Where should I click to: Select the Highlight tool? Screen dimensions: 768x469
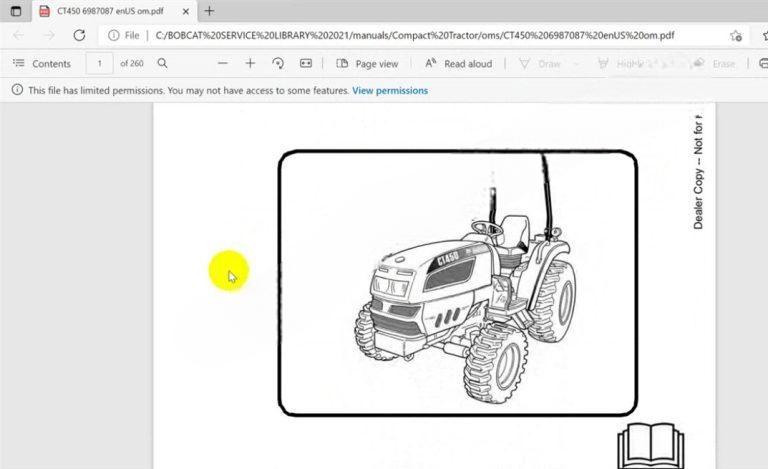pyautogui.click(x=622, y=63)
